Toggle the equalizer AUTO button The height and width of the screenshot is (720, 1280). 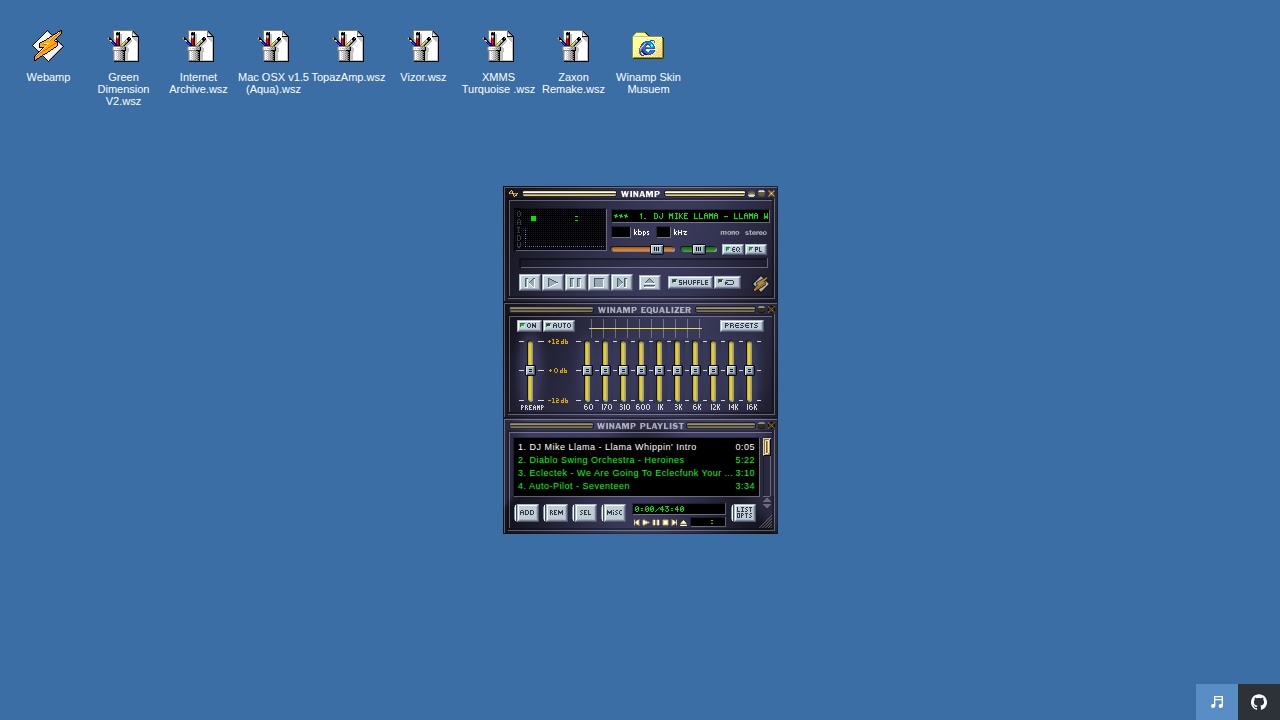pyautogui.click(x=559, y=326)
